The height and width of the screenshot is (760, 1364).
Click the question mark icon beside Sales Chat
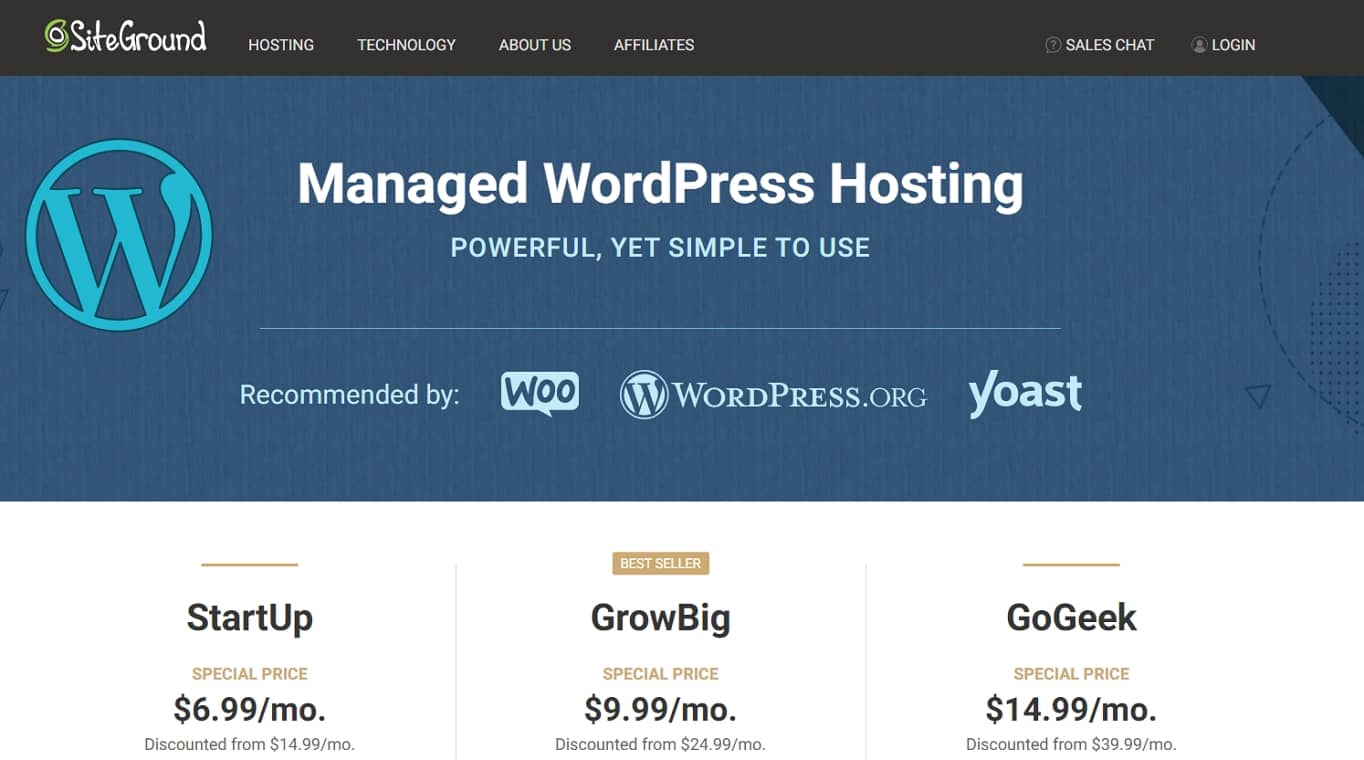pyautogui.click(x=1053, y=45)
